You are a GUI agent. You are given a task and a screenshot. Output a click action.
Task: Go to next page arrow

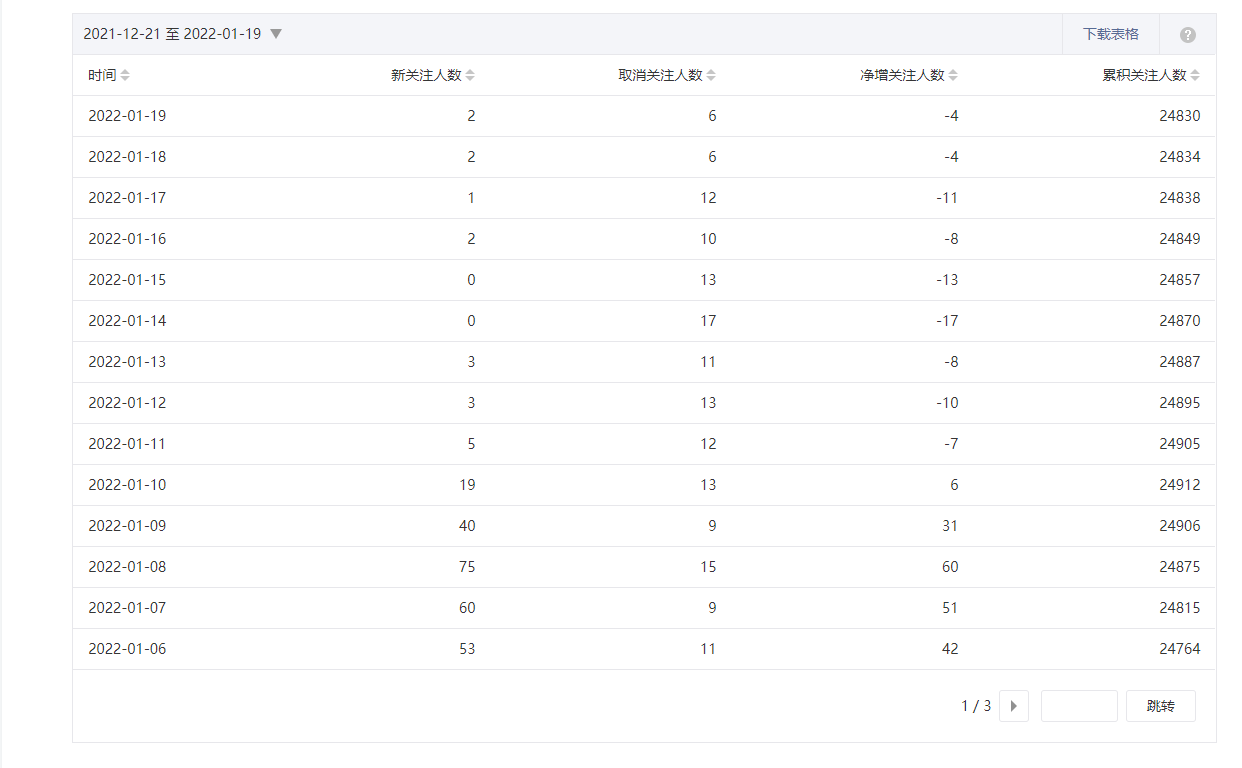1013,706
